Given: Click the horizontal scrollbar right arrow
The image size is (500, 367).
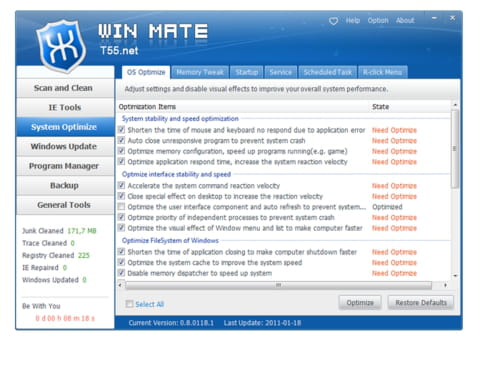Looking at the screenshot, I should pyautogui.click(x=445, y=285).
